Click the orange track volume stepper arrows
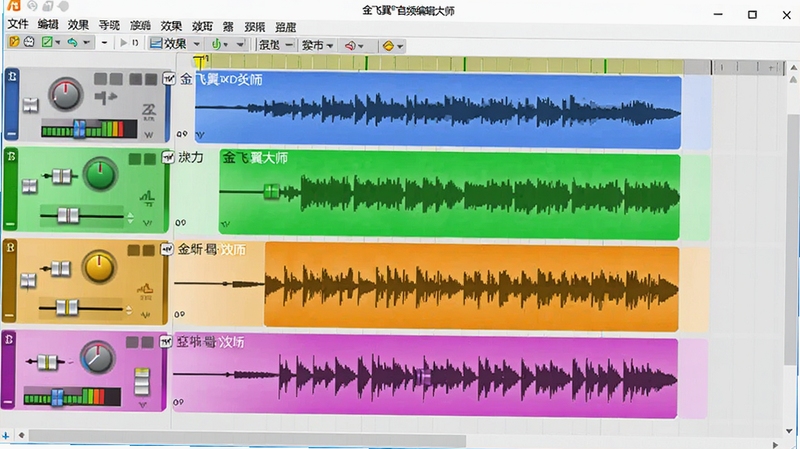Screen dimensions: 800x449 [129, 310]
